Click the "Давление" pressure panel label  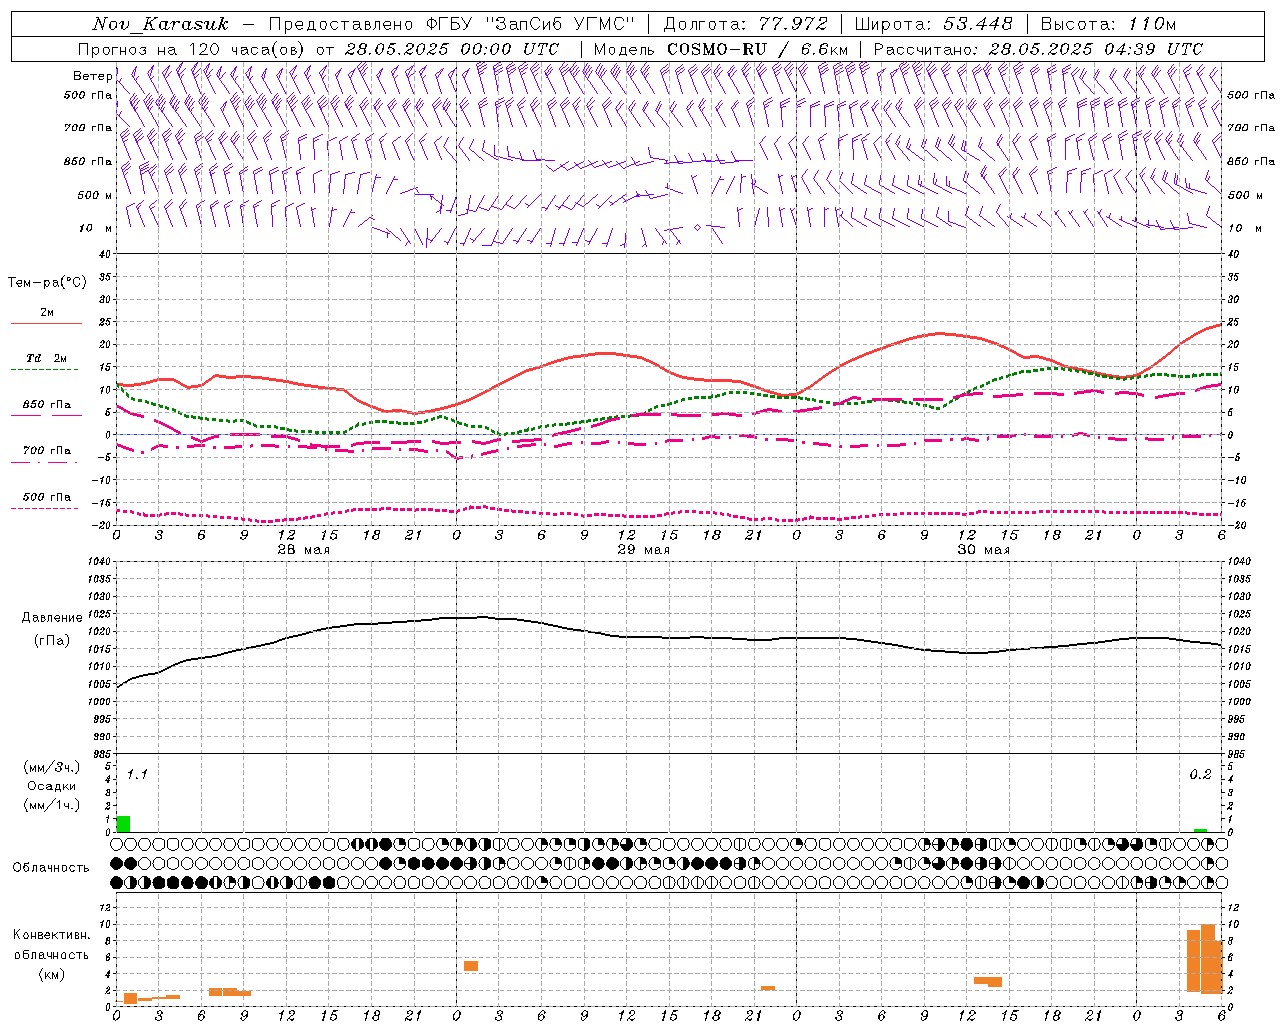point(52,618)
